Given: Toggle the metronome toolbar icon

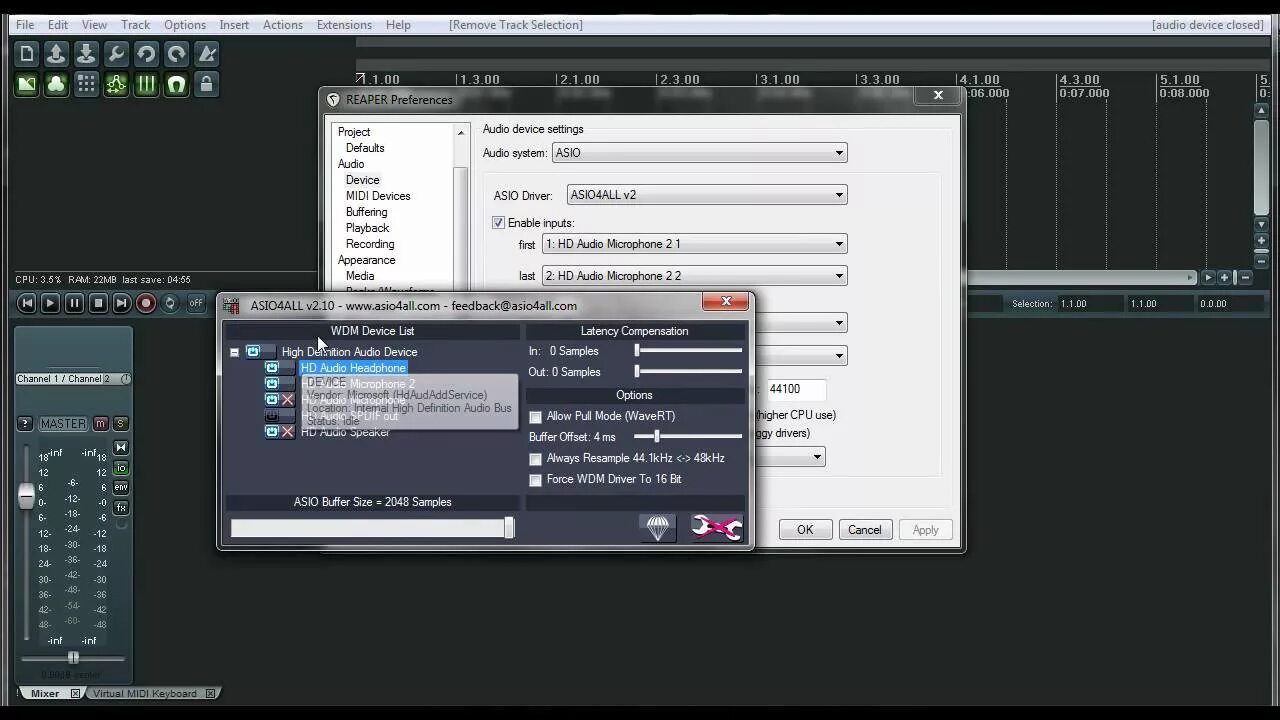Looking at the screenshot, I should (x=207, y=54).
